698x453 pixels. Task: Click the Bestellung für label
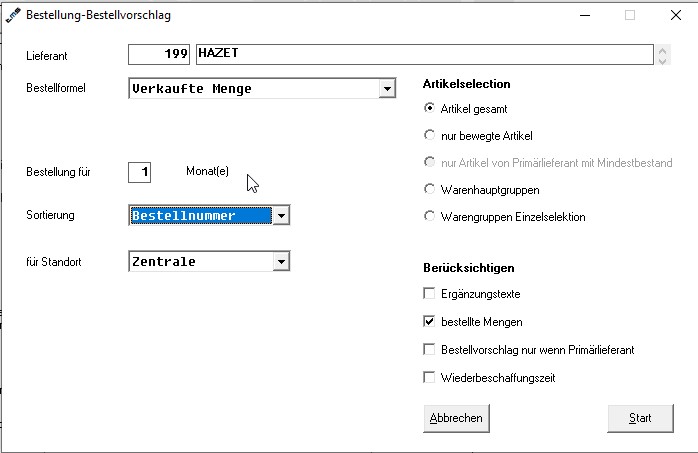[x=58, y=172]
